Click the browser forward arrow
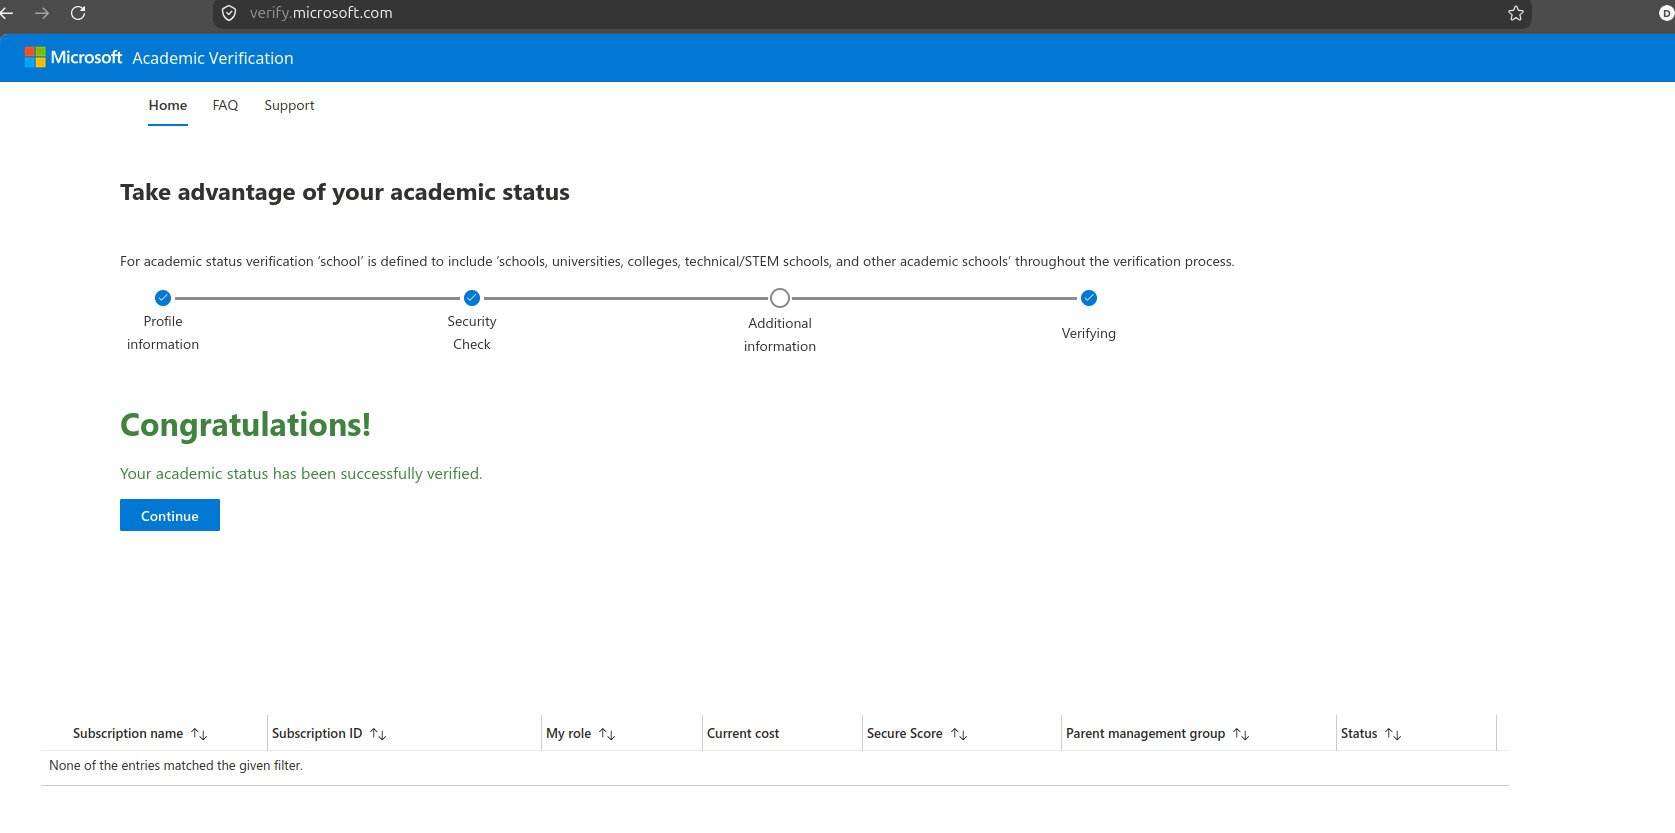This screenshot has height=833, width=1675. point(42,13)
